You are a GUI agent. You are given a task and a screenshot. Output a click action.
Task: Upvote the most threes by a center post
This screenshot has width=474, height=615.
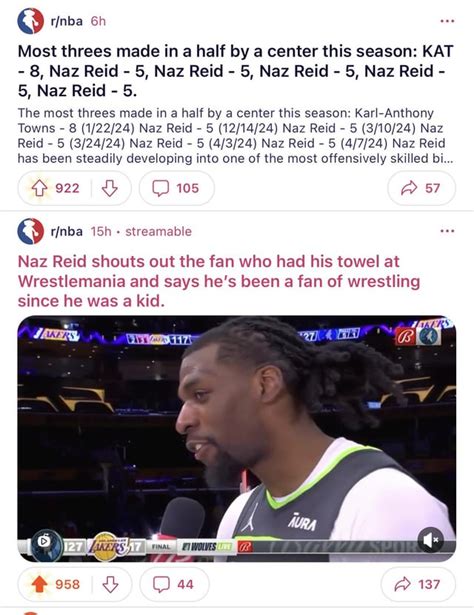tap(39, 189)
